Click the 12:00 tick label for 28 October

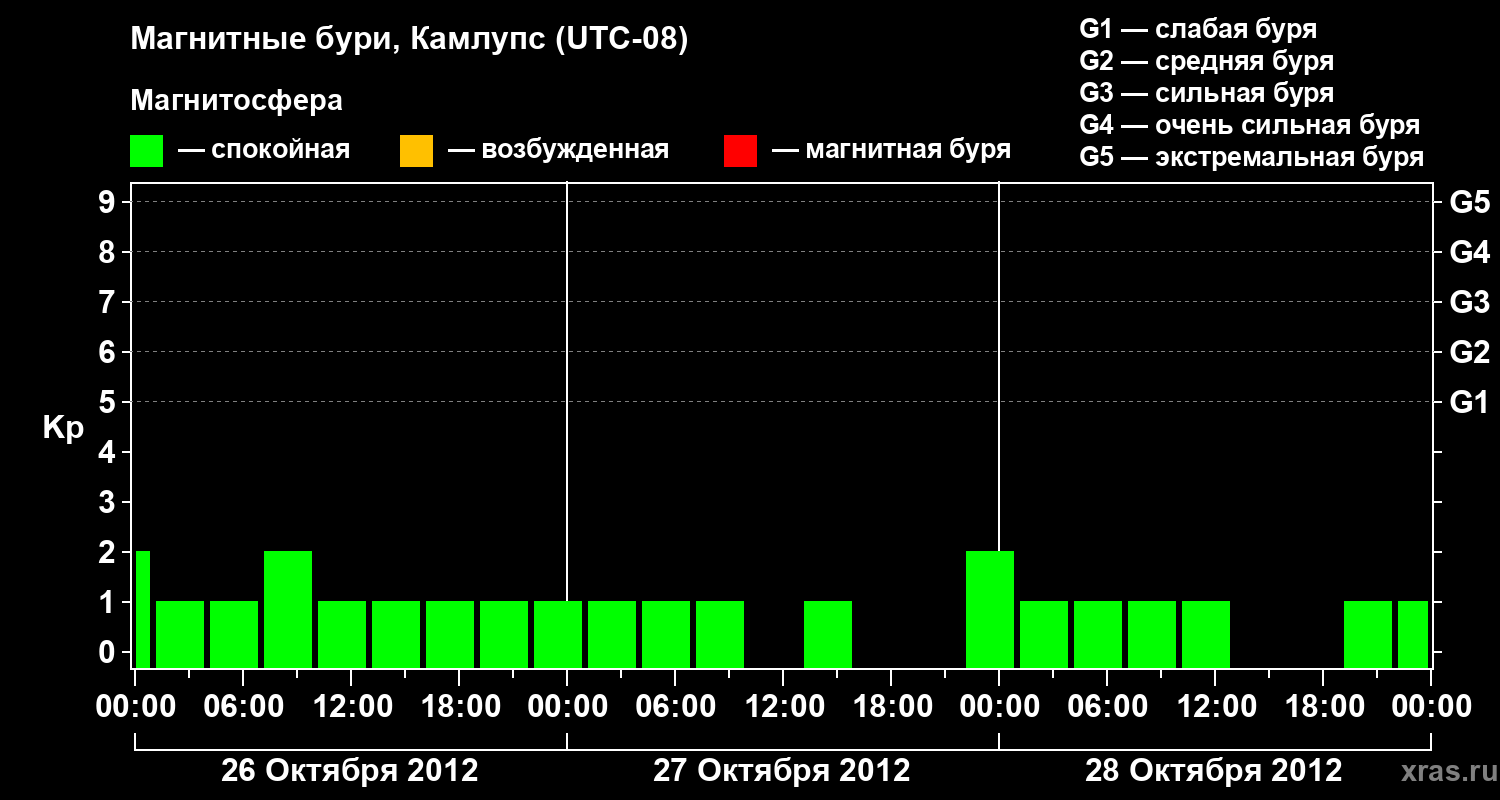tap(1215, 707)
